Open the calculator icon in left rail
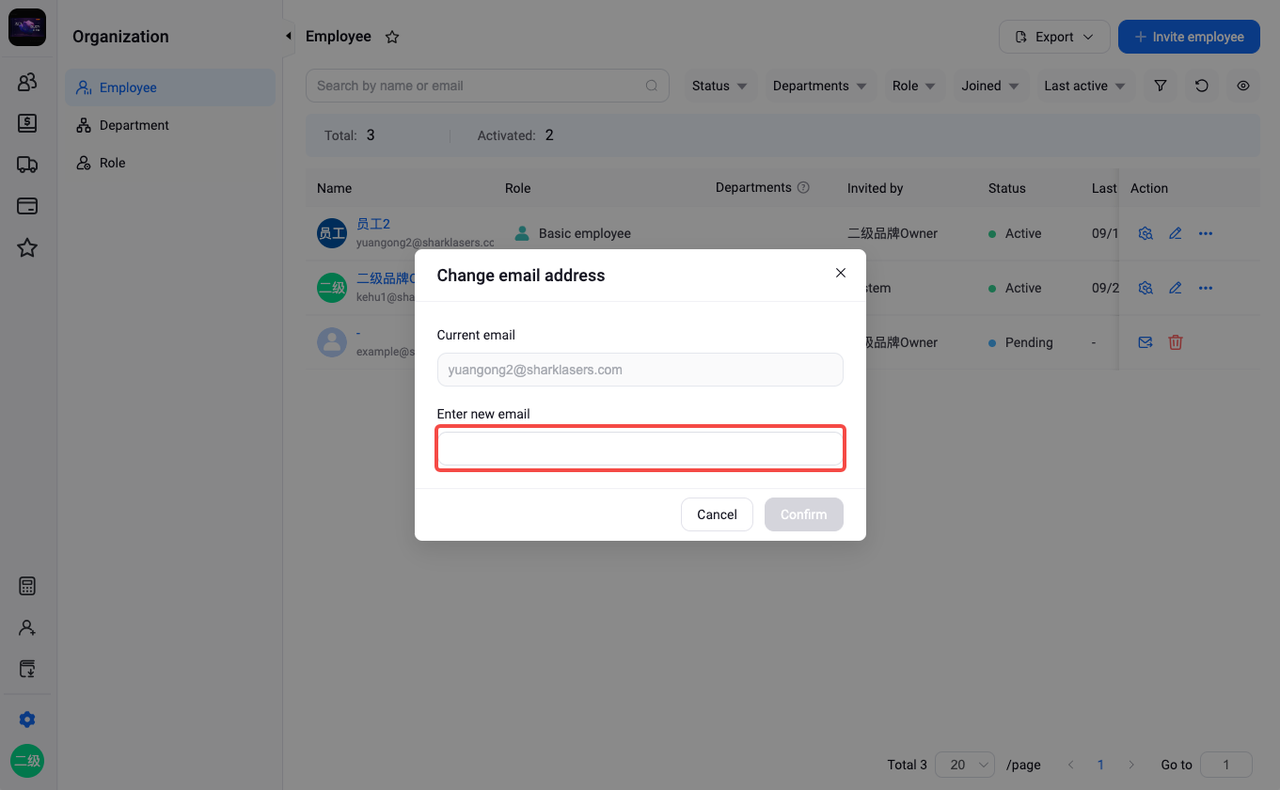Viewport: 1280px width, 790px height. 27,586
